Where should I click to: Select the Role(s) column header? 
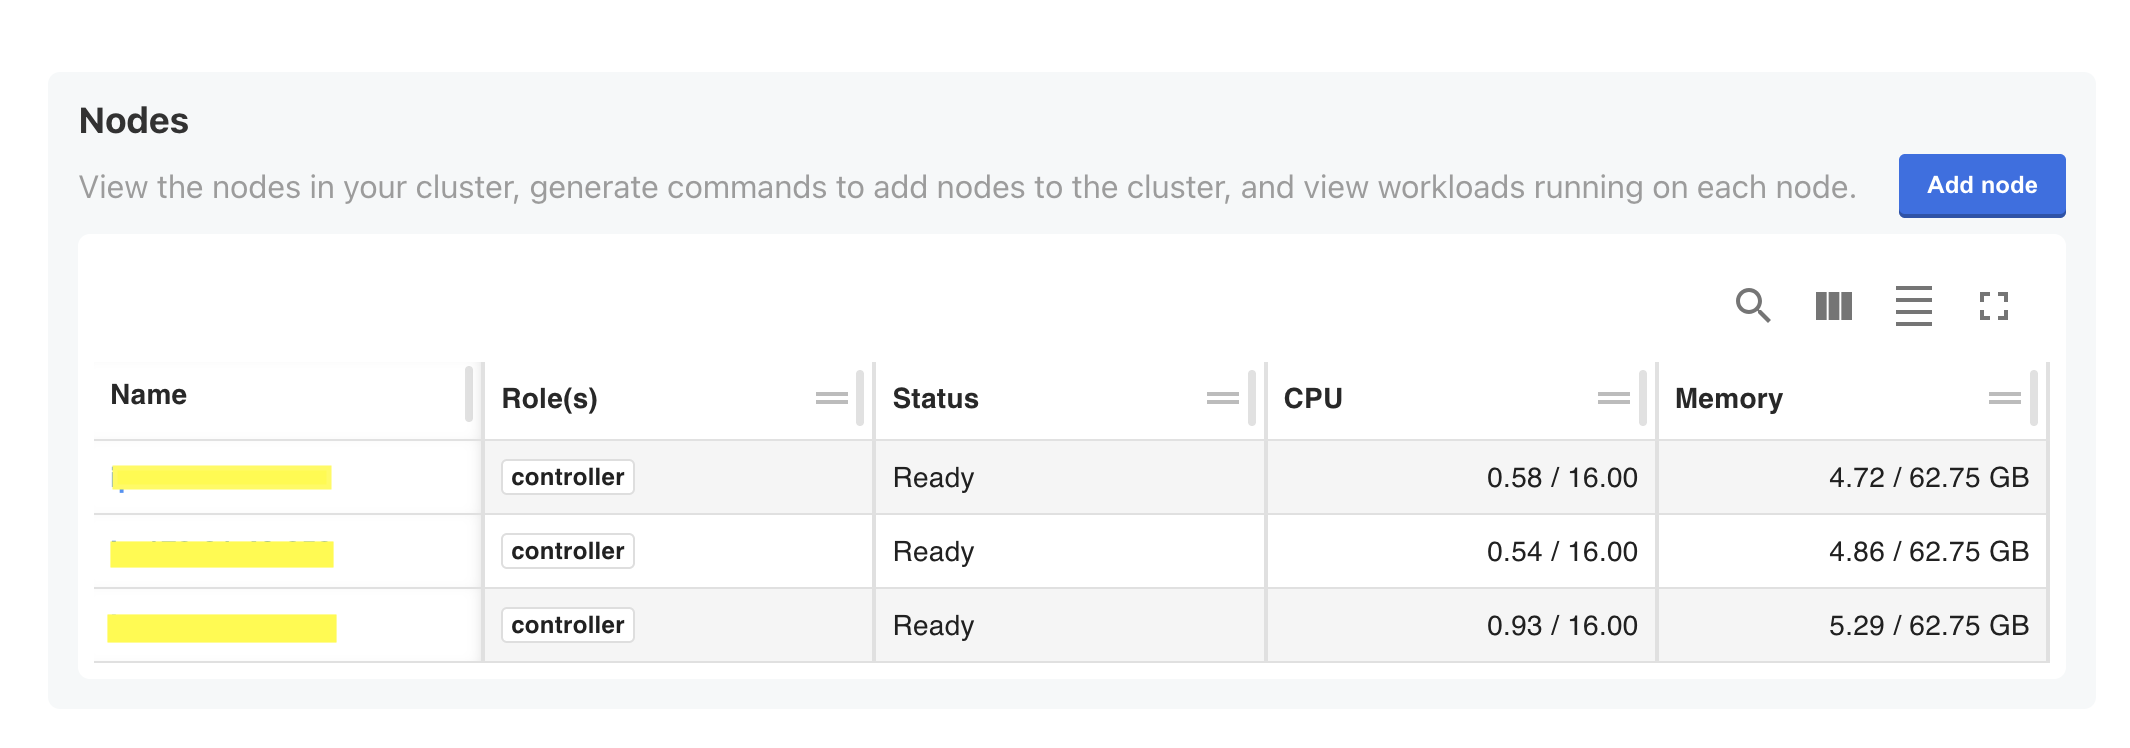coord(549,398)
